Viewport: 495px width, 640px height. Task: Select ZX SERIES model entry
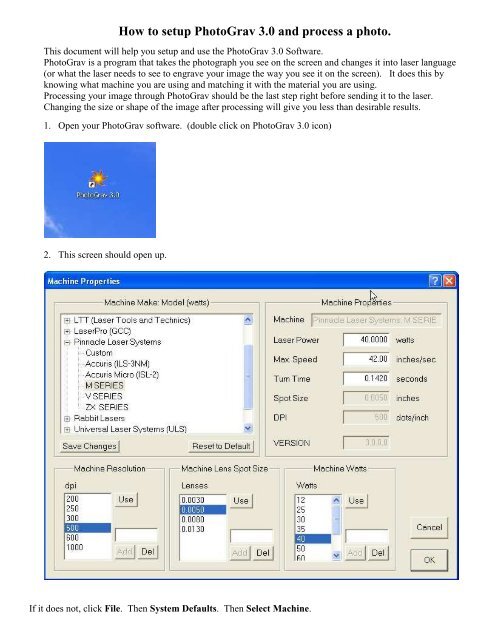point(107,407)
